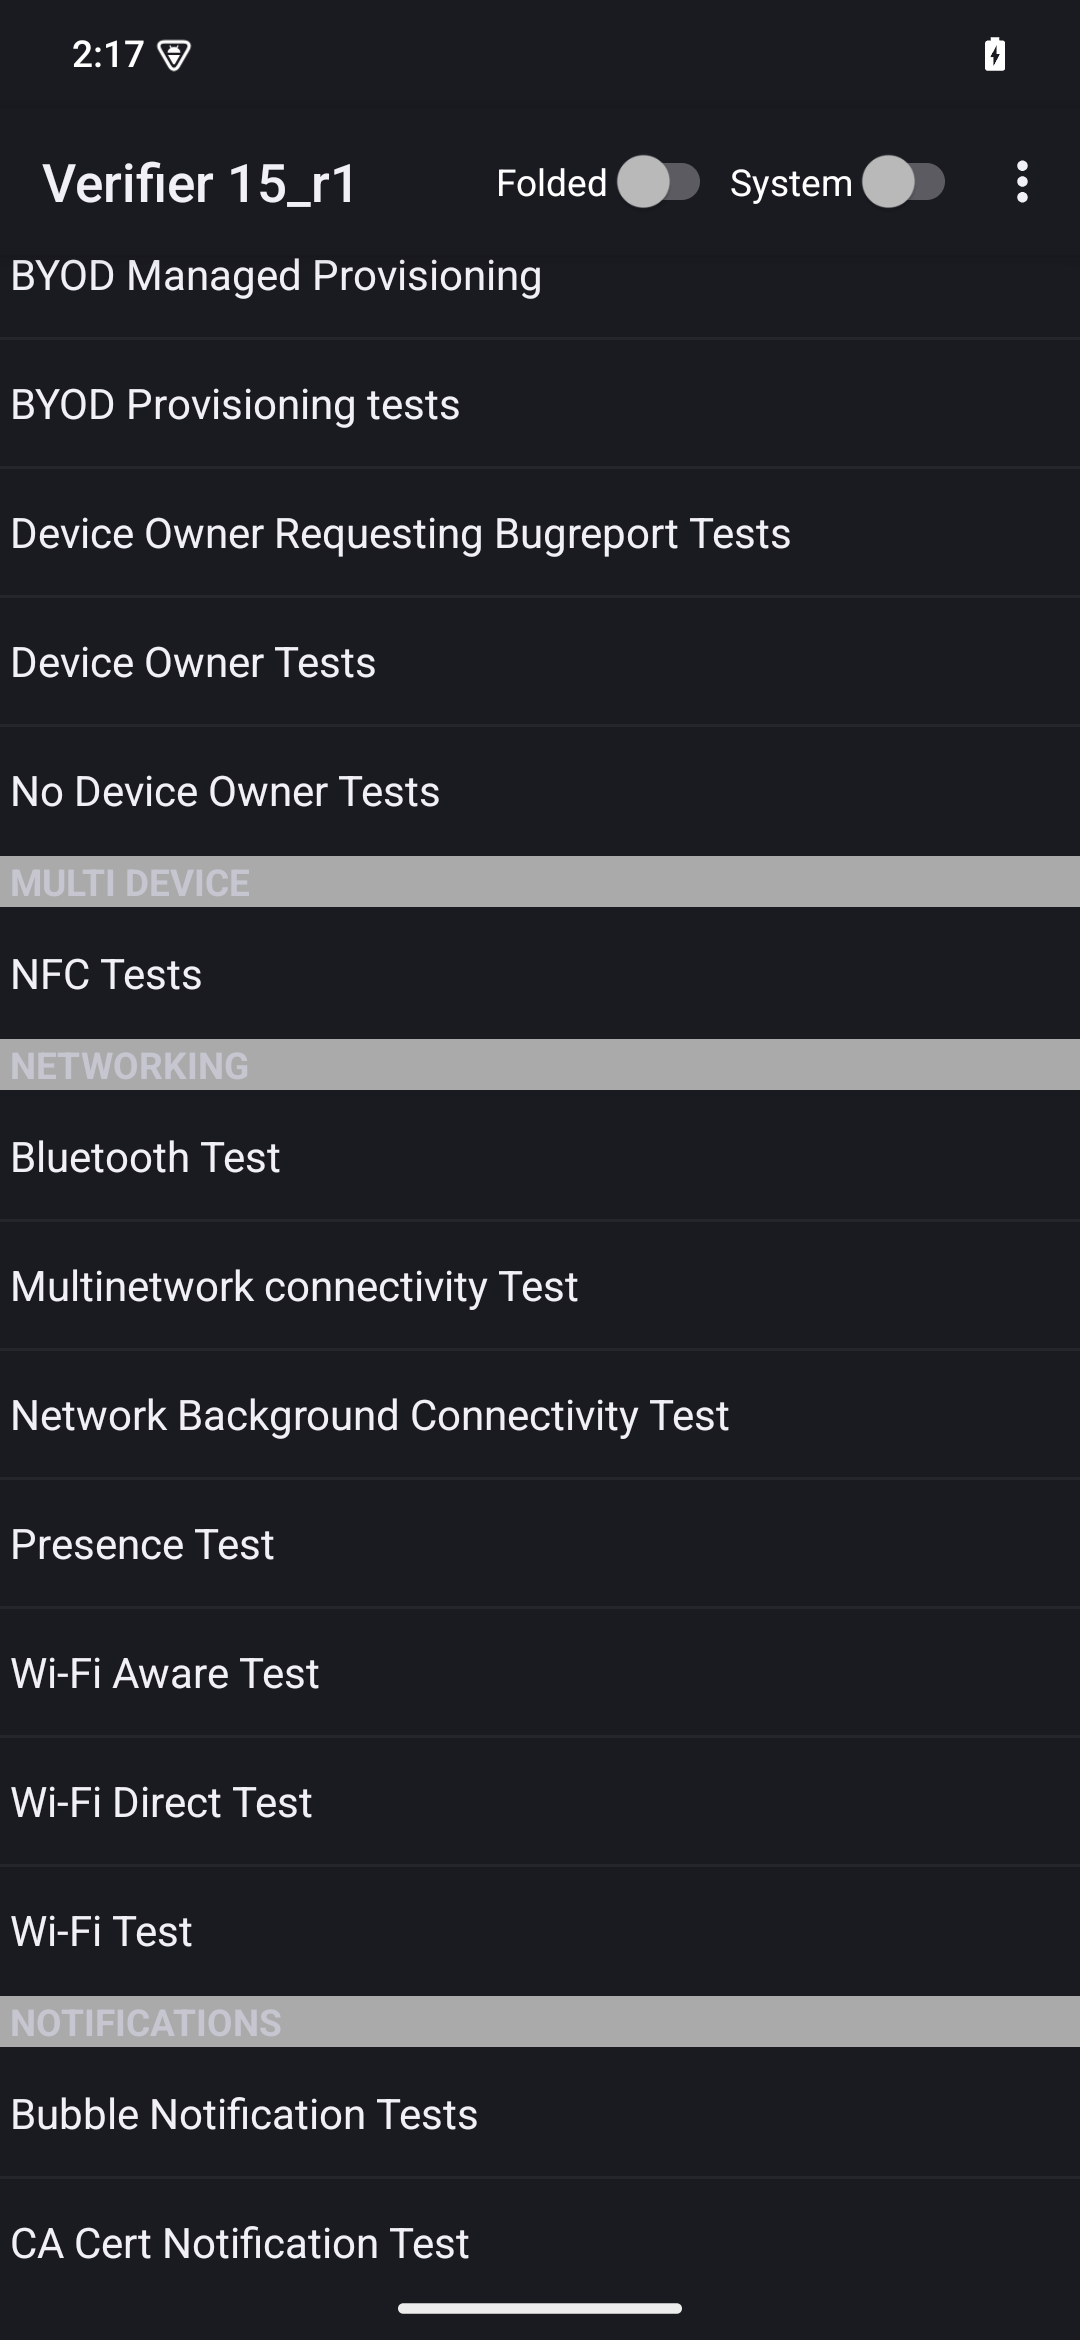The height and width of the screenshot is (2340, 1080).
Task: Tap the bottom home gesture bar
Action: pos(540,2308)
